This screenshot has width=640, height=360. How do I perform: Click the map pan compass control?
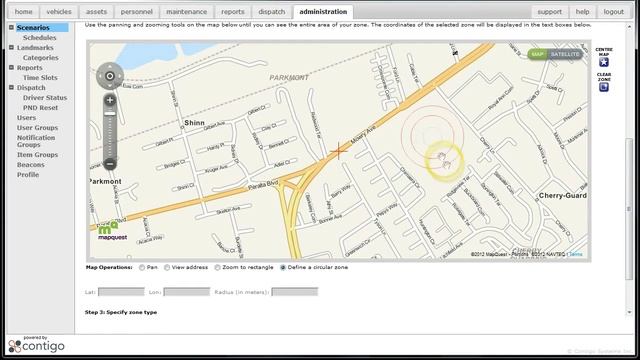click(110, 76)
